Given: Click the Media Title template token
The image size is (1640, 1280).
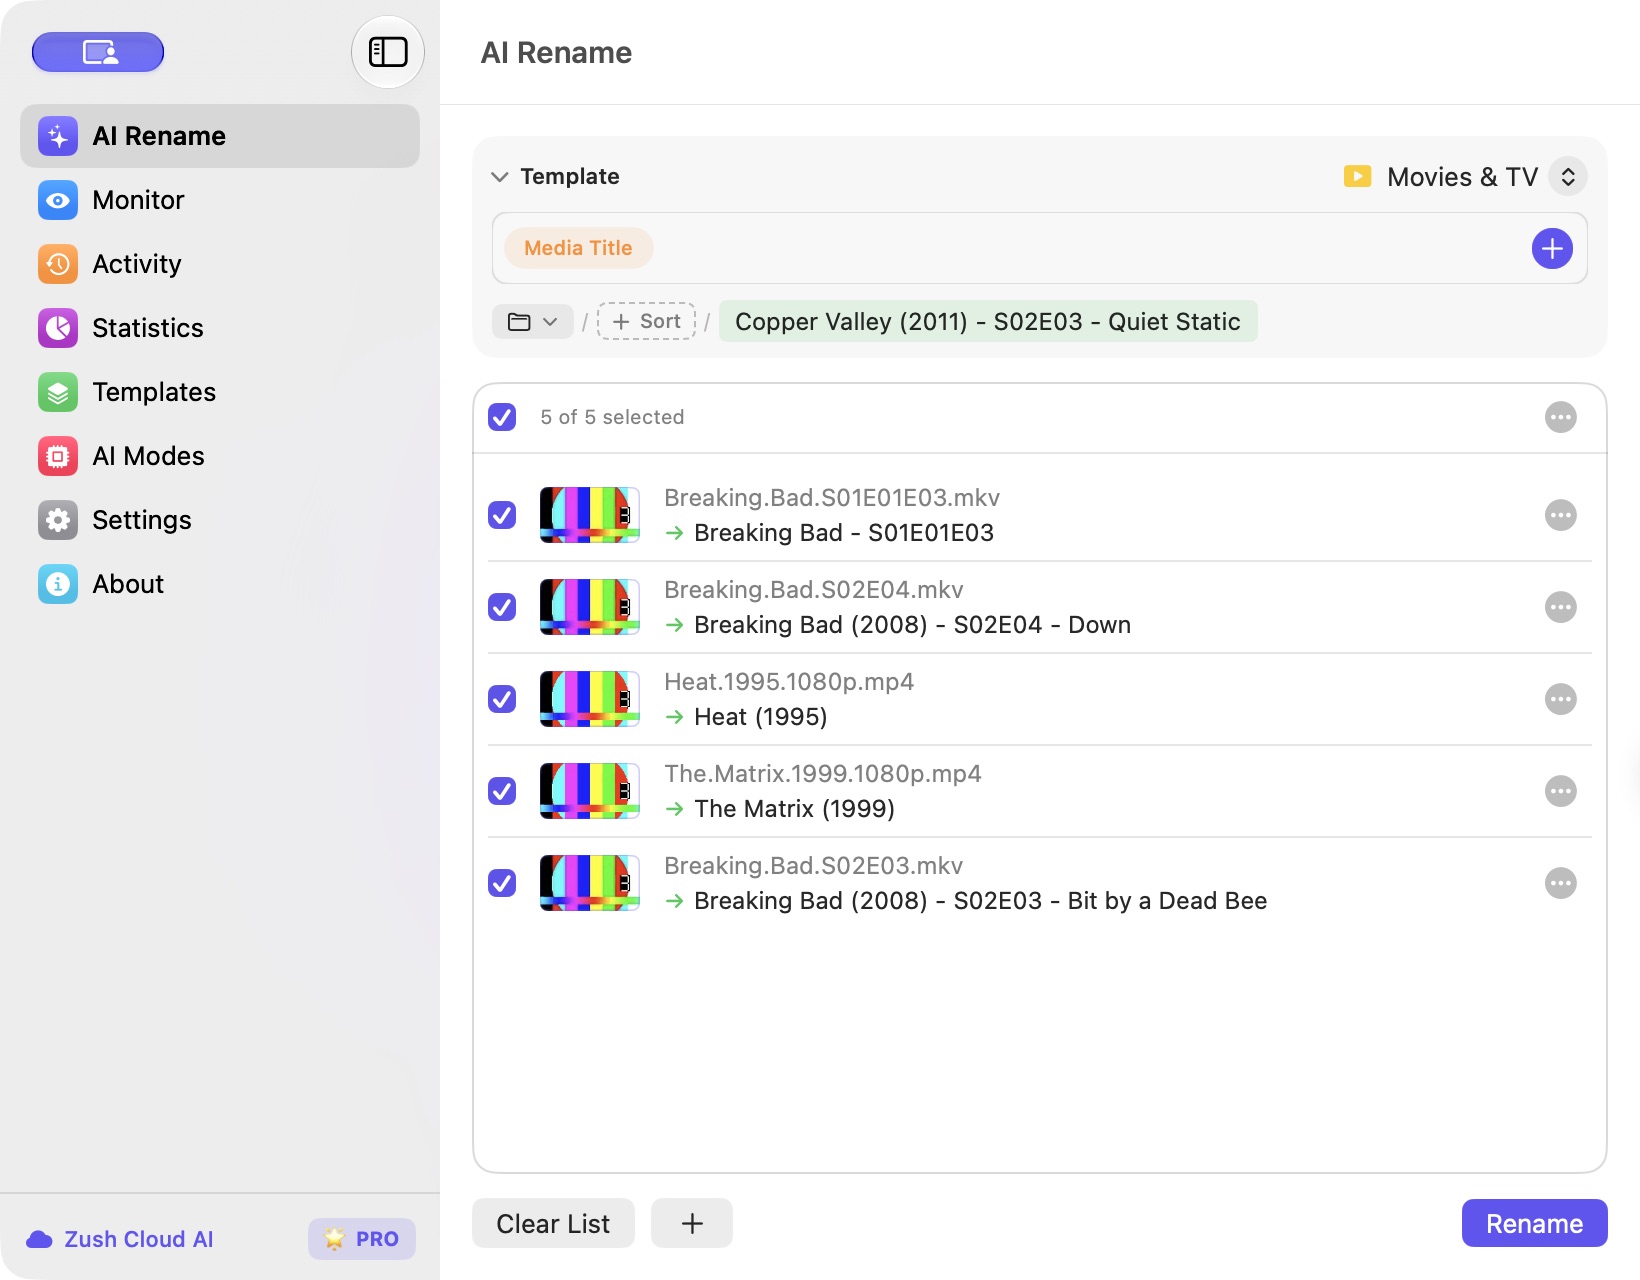Looking at the screenshot, I should coord(578,248).
